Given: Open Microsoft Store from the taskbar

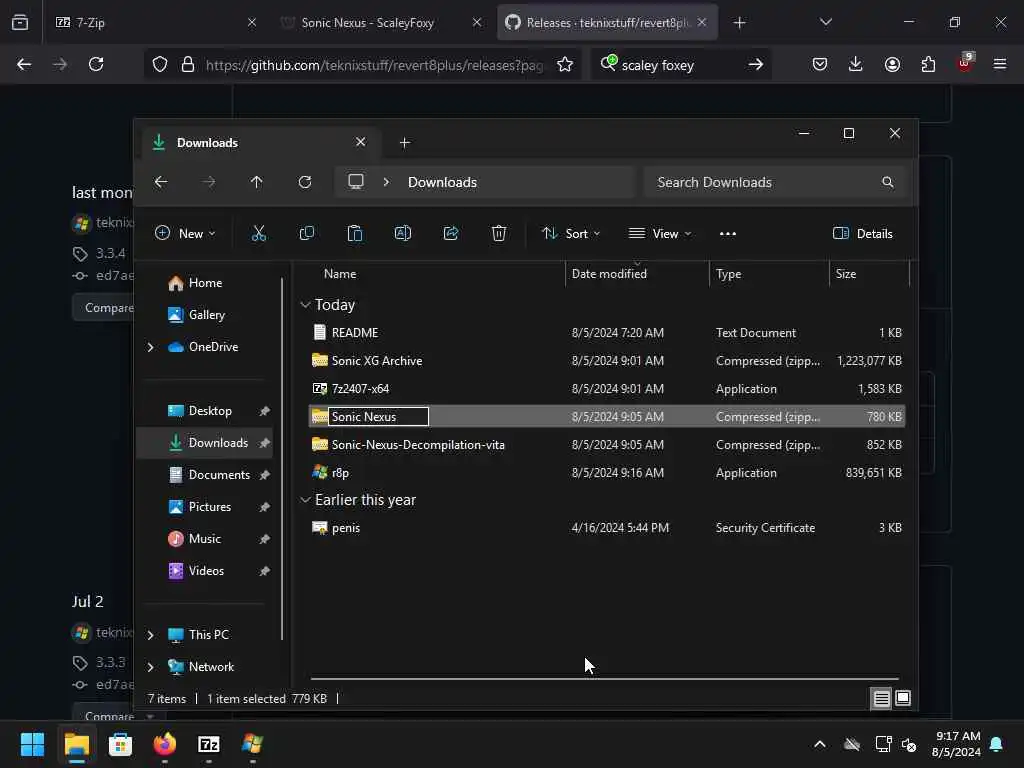Looking at the screenshot, I should tap(120, 744).
